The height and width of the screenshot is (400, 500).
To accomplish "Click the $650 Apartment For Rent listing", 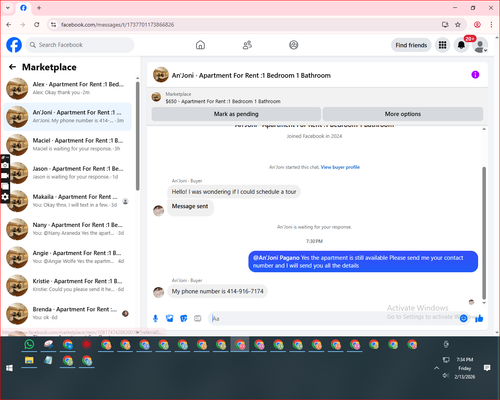I will click(x=223, y=101).
